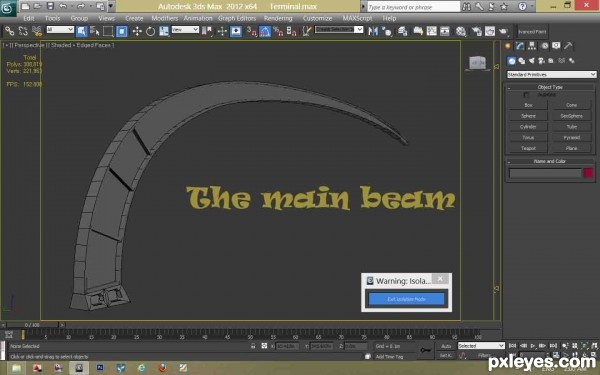This screenshot has height=375, width=600.
Task: Switch to the Hierarchy command panel tab
Action: coord(532,46)
